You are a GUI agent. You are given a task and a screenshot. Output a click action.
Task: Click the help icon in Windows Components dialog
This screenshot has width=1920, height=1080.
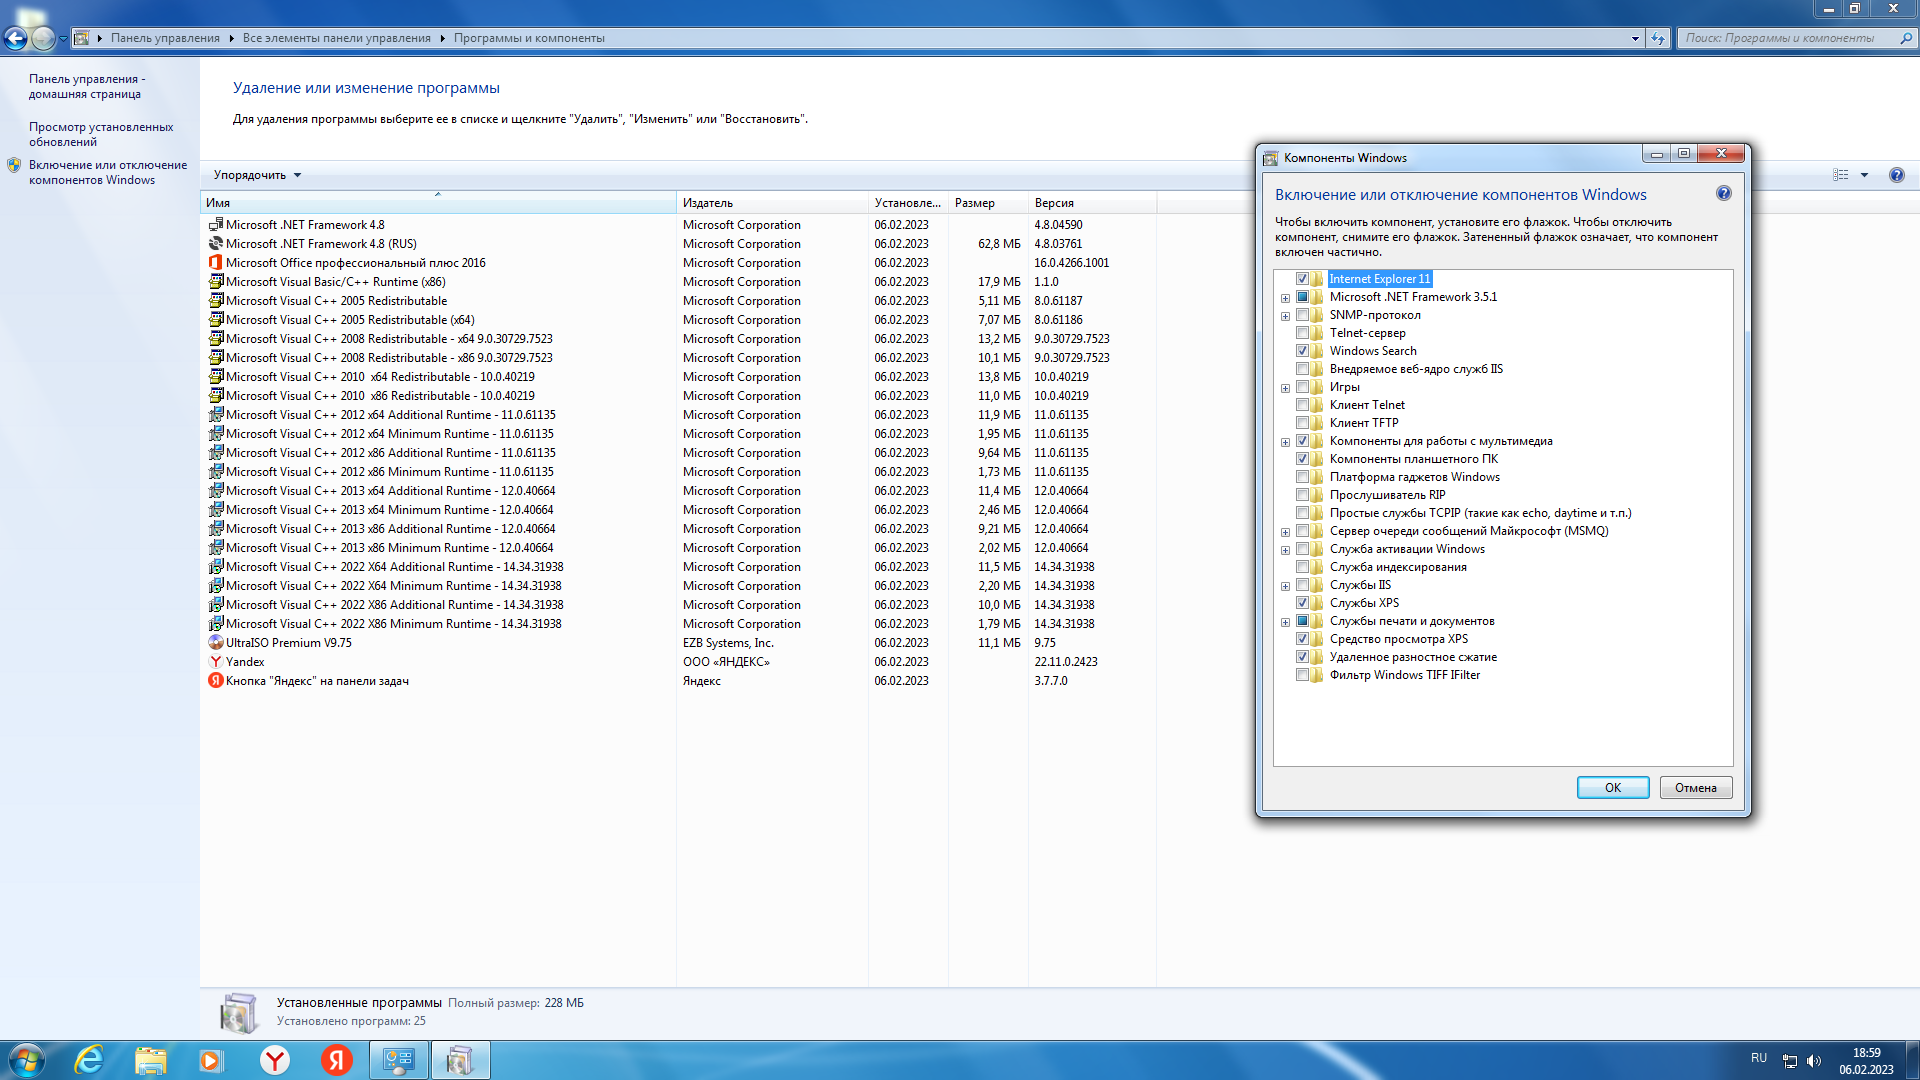[1723, 194]
